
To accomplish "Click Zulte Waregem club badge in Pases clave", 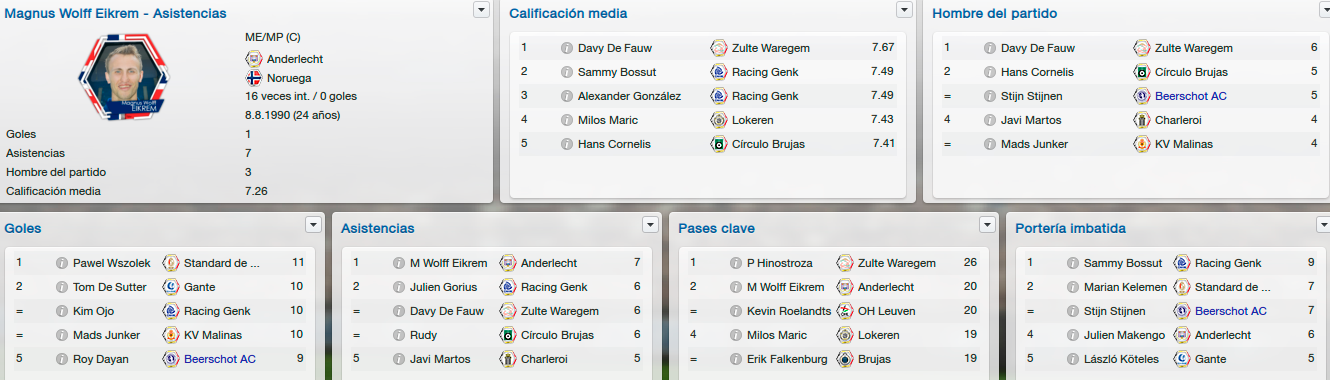I will [x=845, y=264].
